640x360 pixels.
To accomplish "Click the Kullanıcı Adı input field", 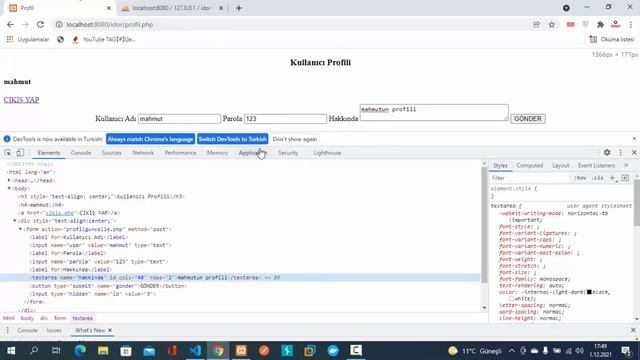I will (179, 119).
